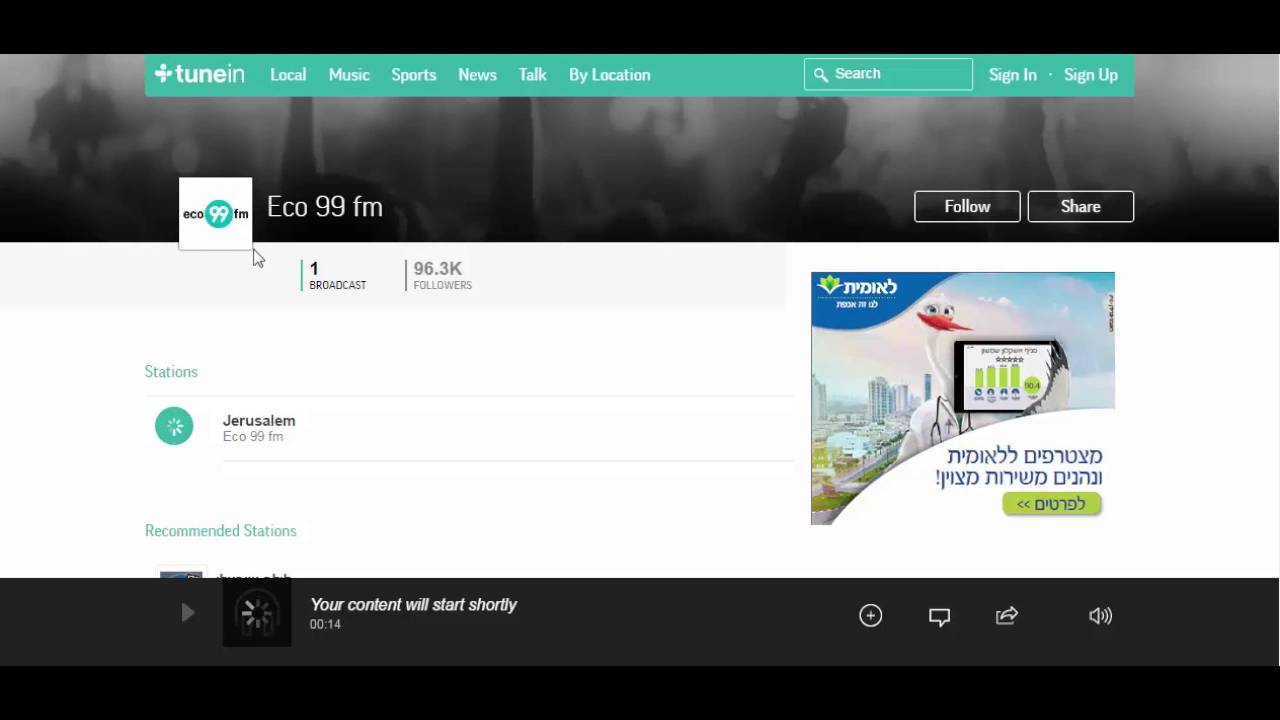The image size is (1280, 720).
Task: Click the play button in the player bar
Action: tap(188, 613)
